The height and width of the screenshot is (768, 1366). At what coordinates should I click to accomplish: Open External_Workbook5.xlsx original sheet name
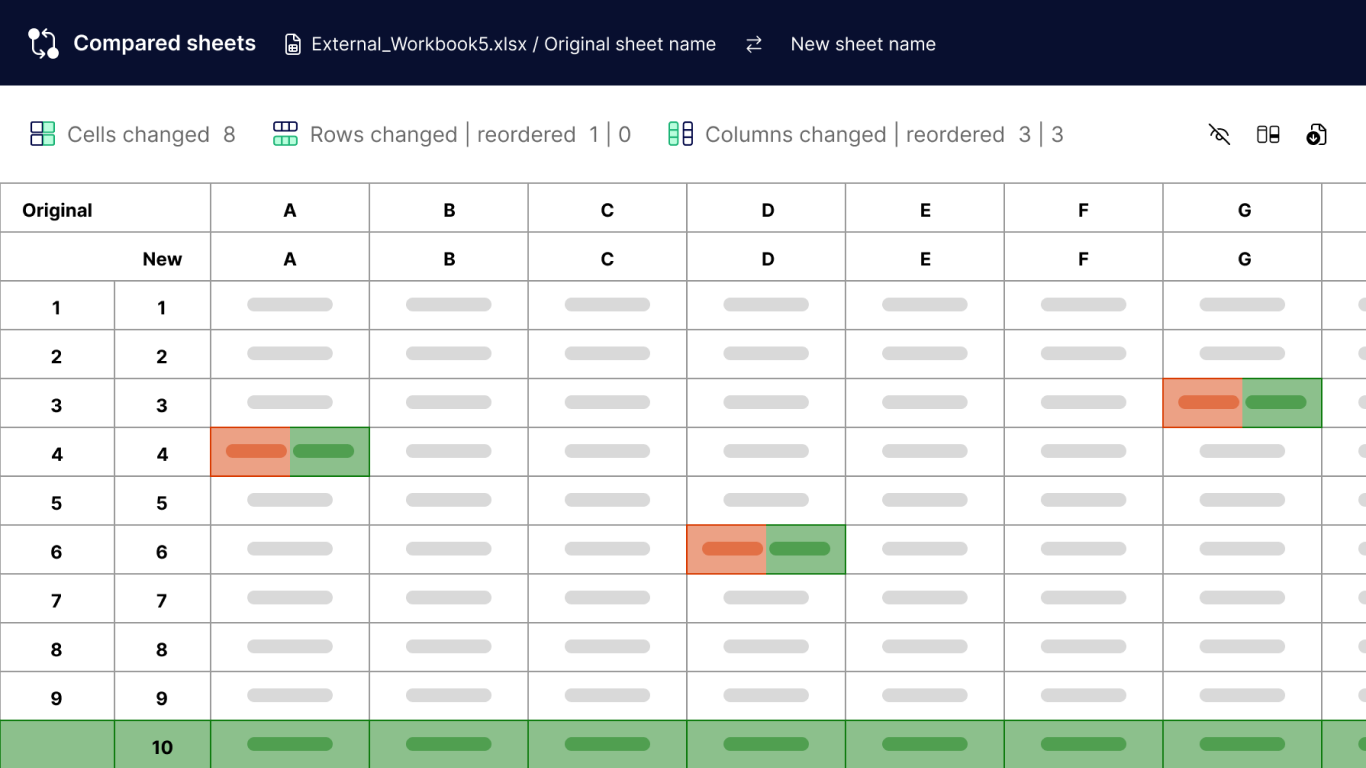click(513, 44)
